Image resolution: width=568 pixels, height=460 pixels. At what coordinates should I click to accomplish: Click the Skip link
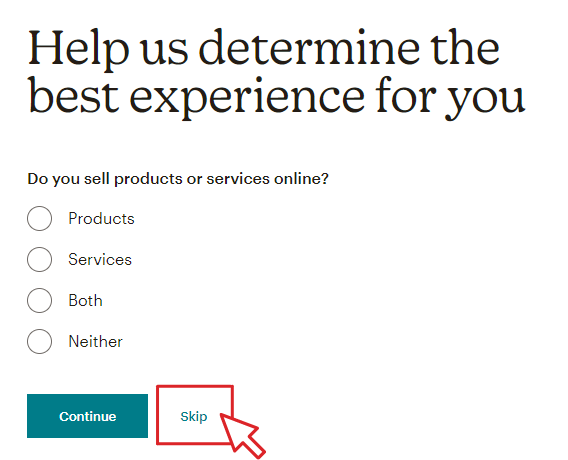pyautogui.click(x=194, y=417)
